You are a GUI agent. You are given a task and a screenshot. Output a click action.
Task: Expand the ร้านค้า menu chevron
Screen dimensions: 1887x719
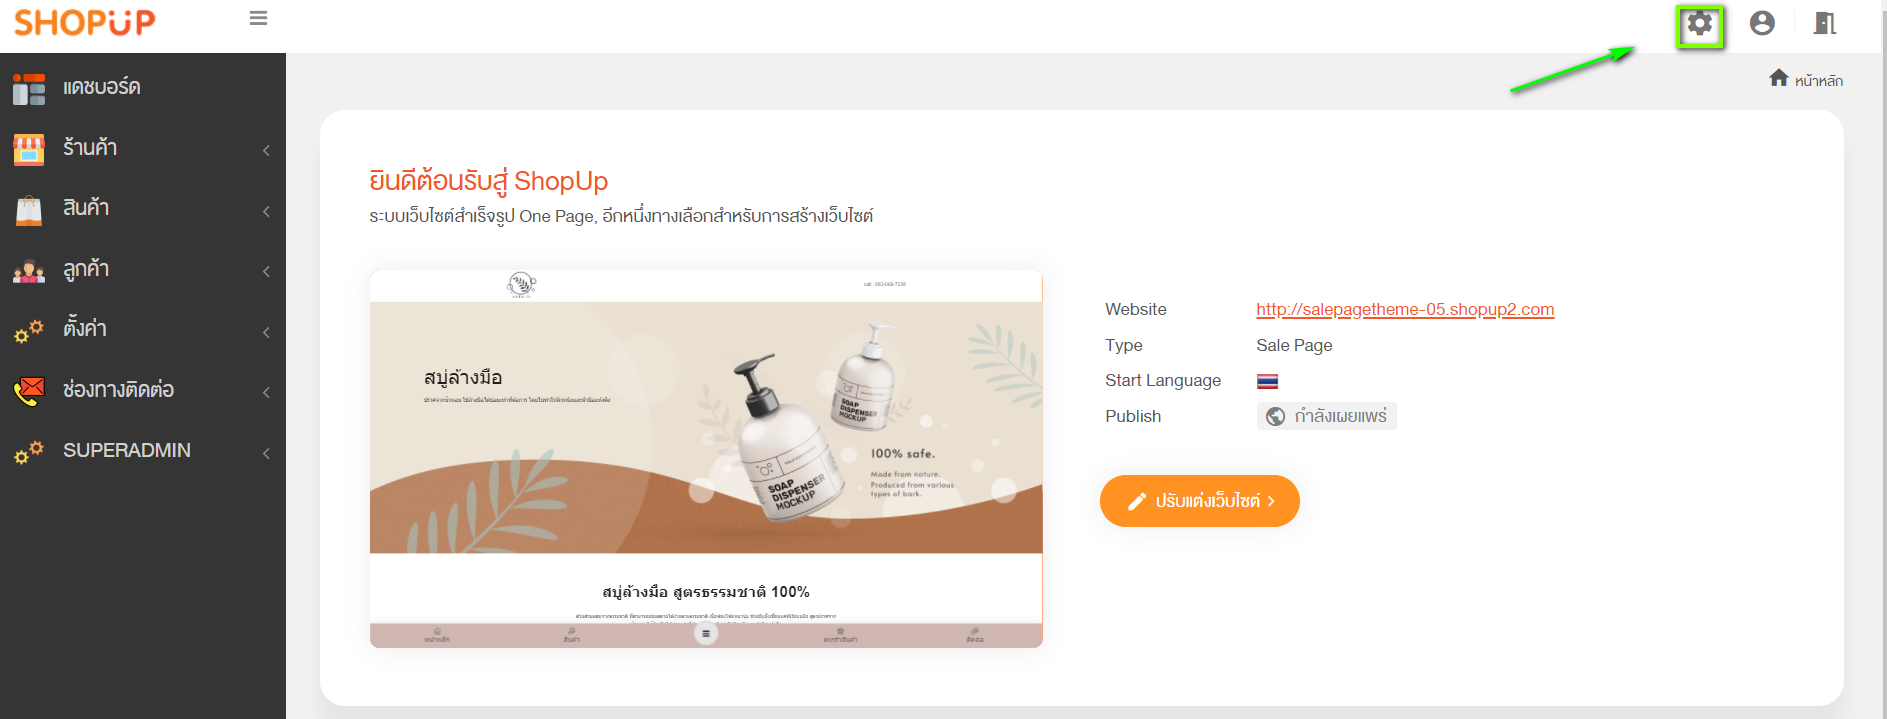tap(266, 150)
